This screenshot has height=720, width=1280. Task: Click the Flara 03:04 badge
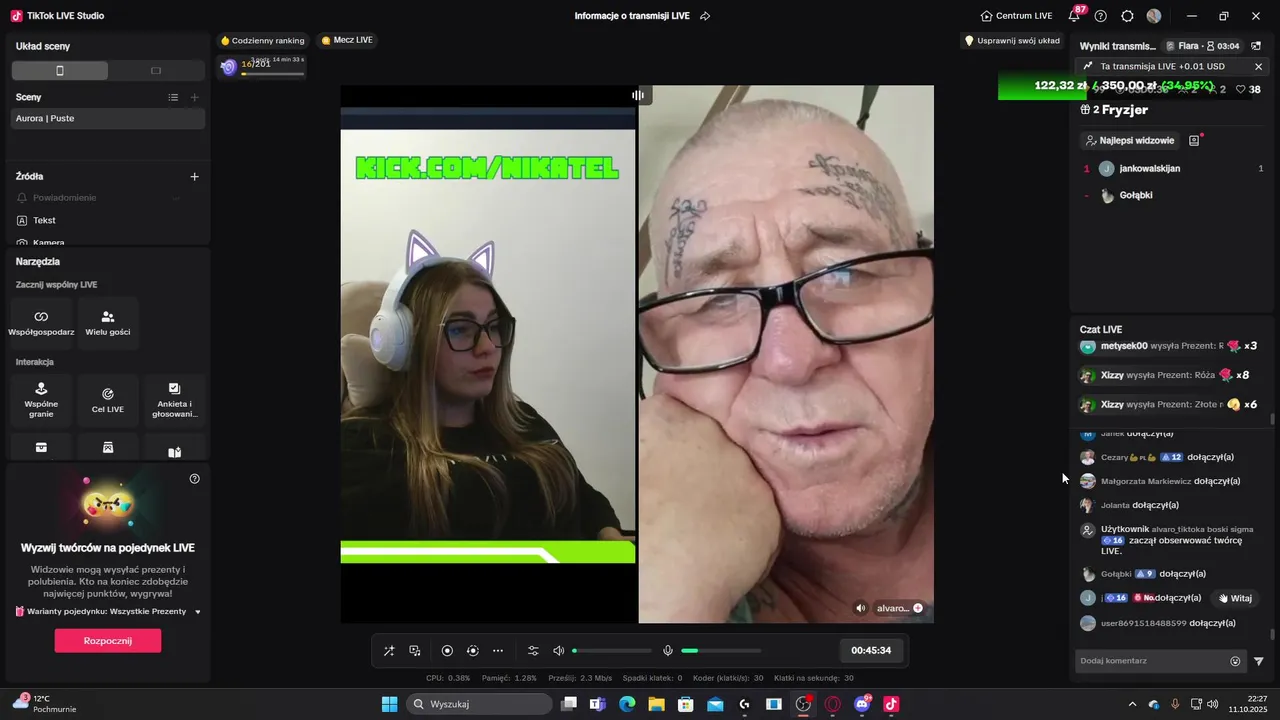click(x=1203, y=46)
